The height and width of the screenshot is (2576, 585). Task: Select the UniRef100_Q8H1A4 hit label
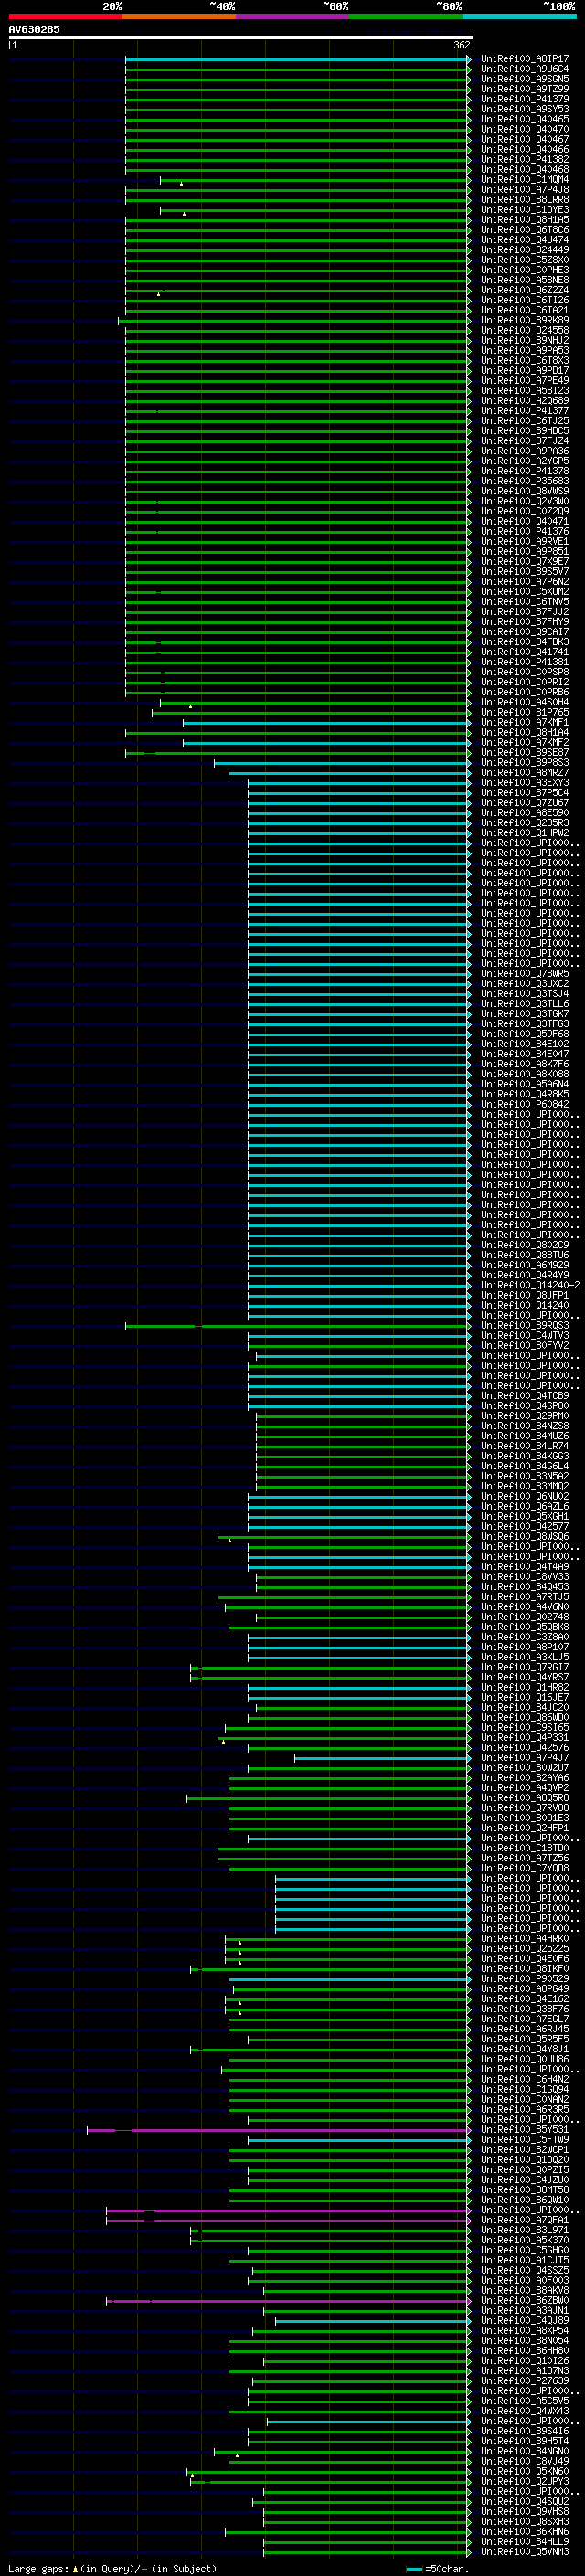click(x=525, y=732)
